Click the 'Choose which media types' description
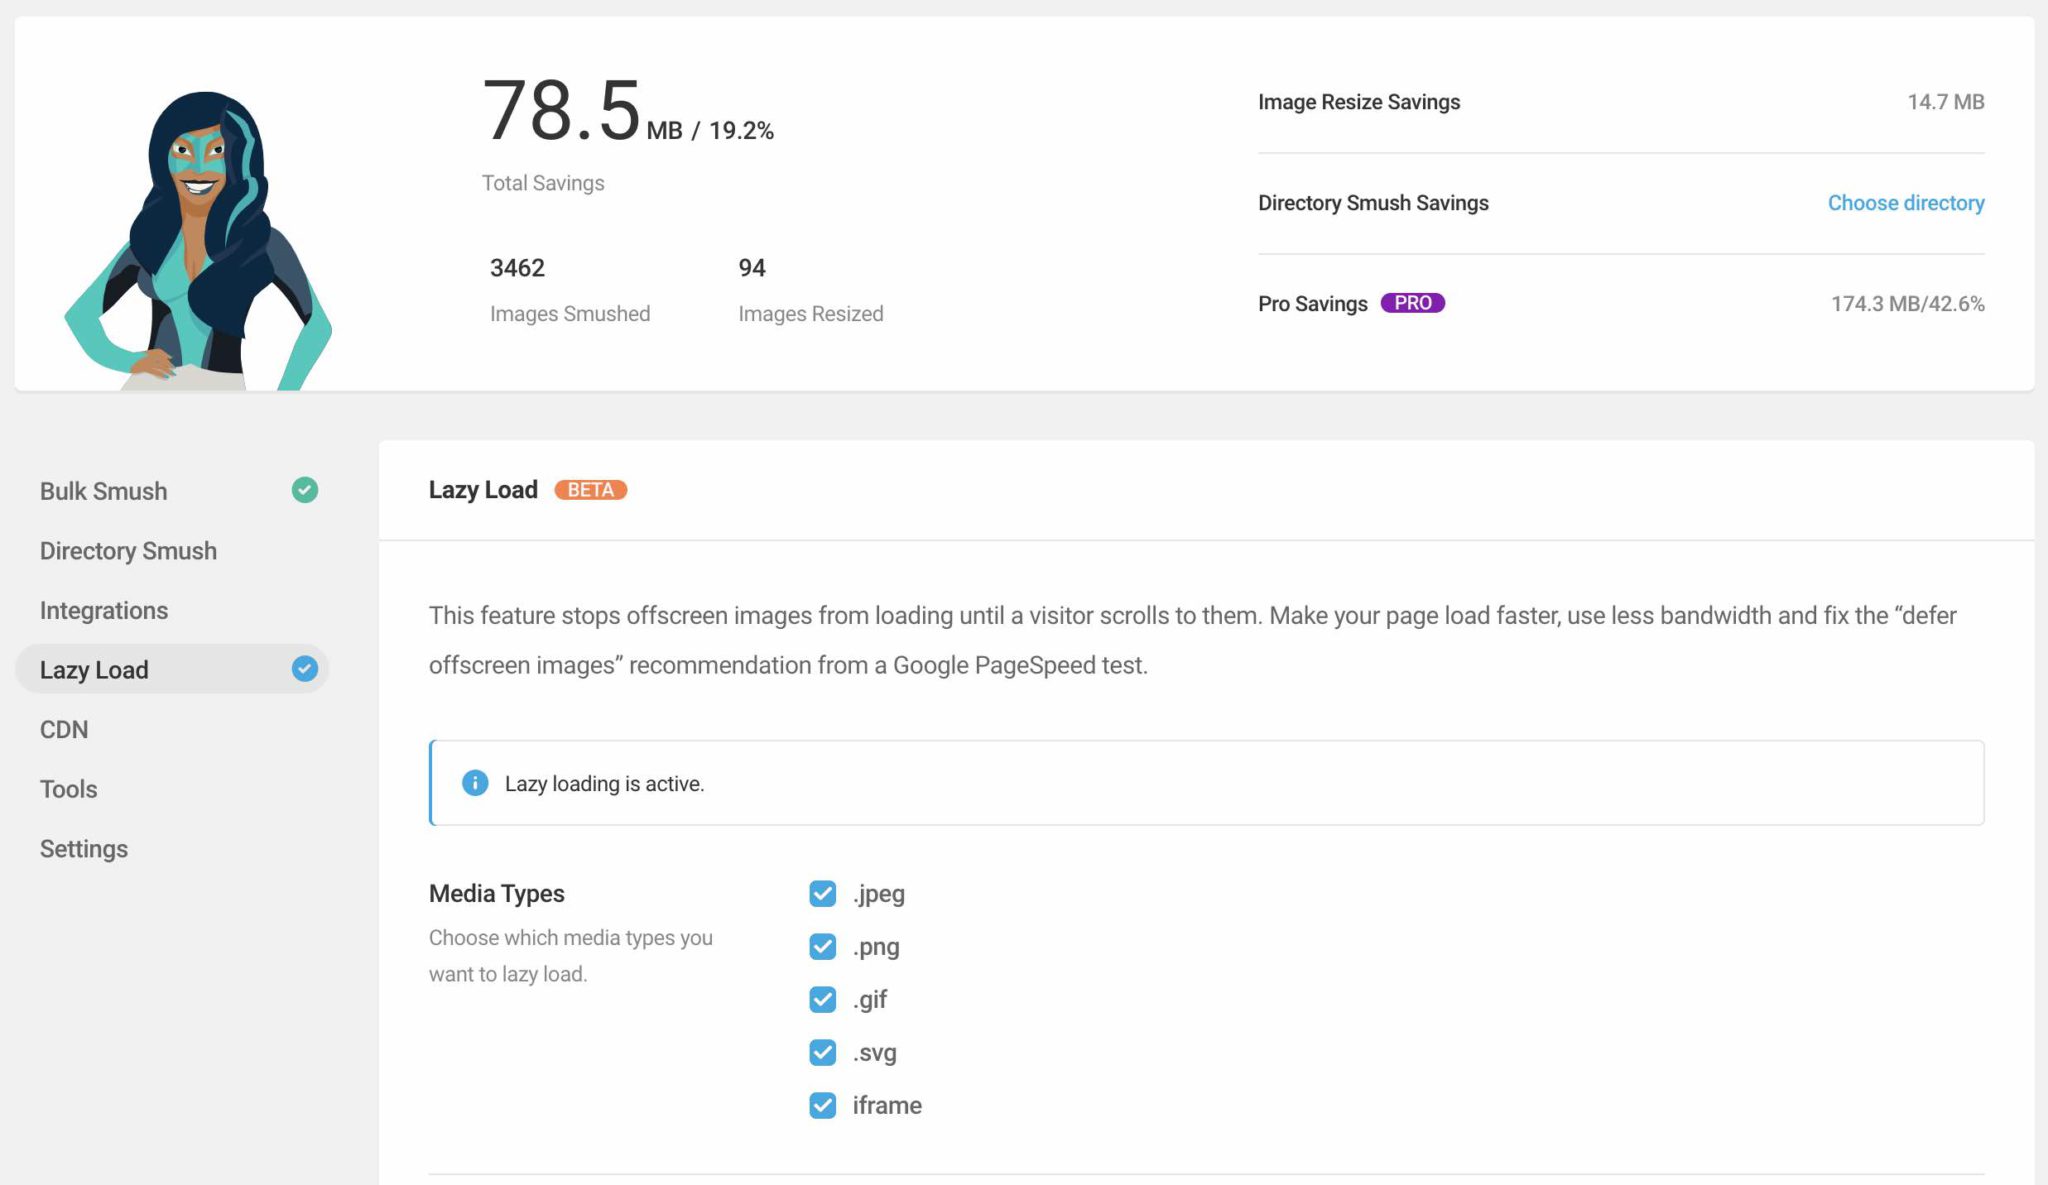 (571, 956)
